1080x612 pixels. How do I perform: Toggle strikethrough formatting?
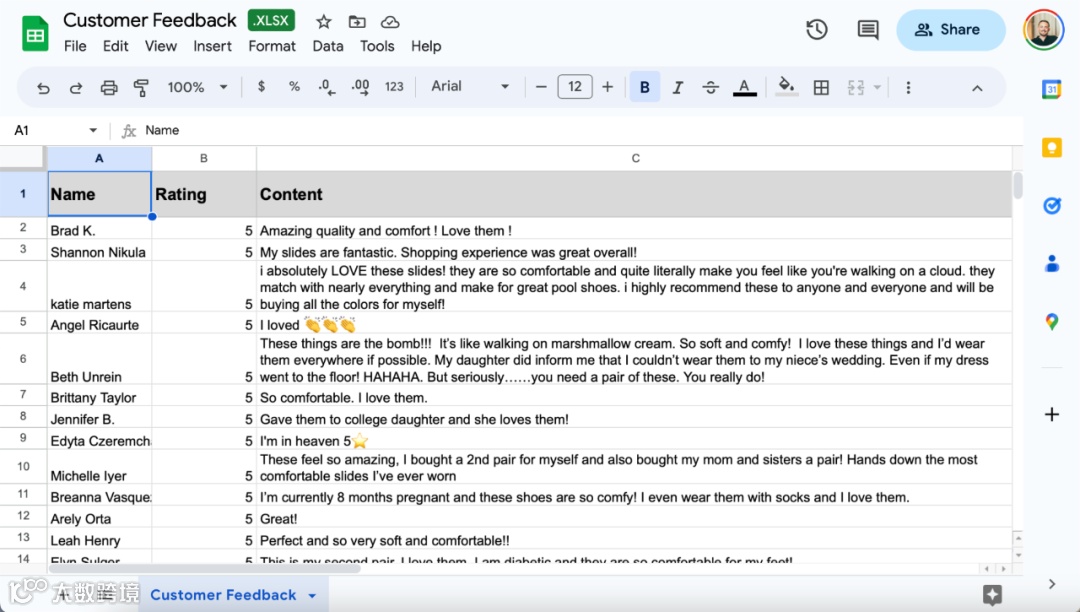[x=711, y=87]
